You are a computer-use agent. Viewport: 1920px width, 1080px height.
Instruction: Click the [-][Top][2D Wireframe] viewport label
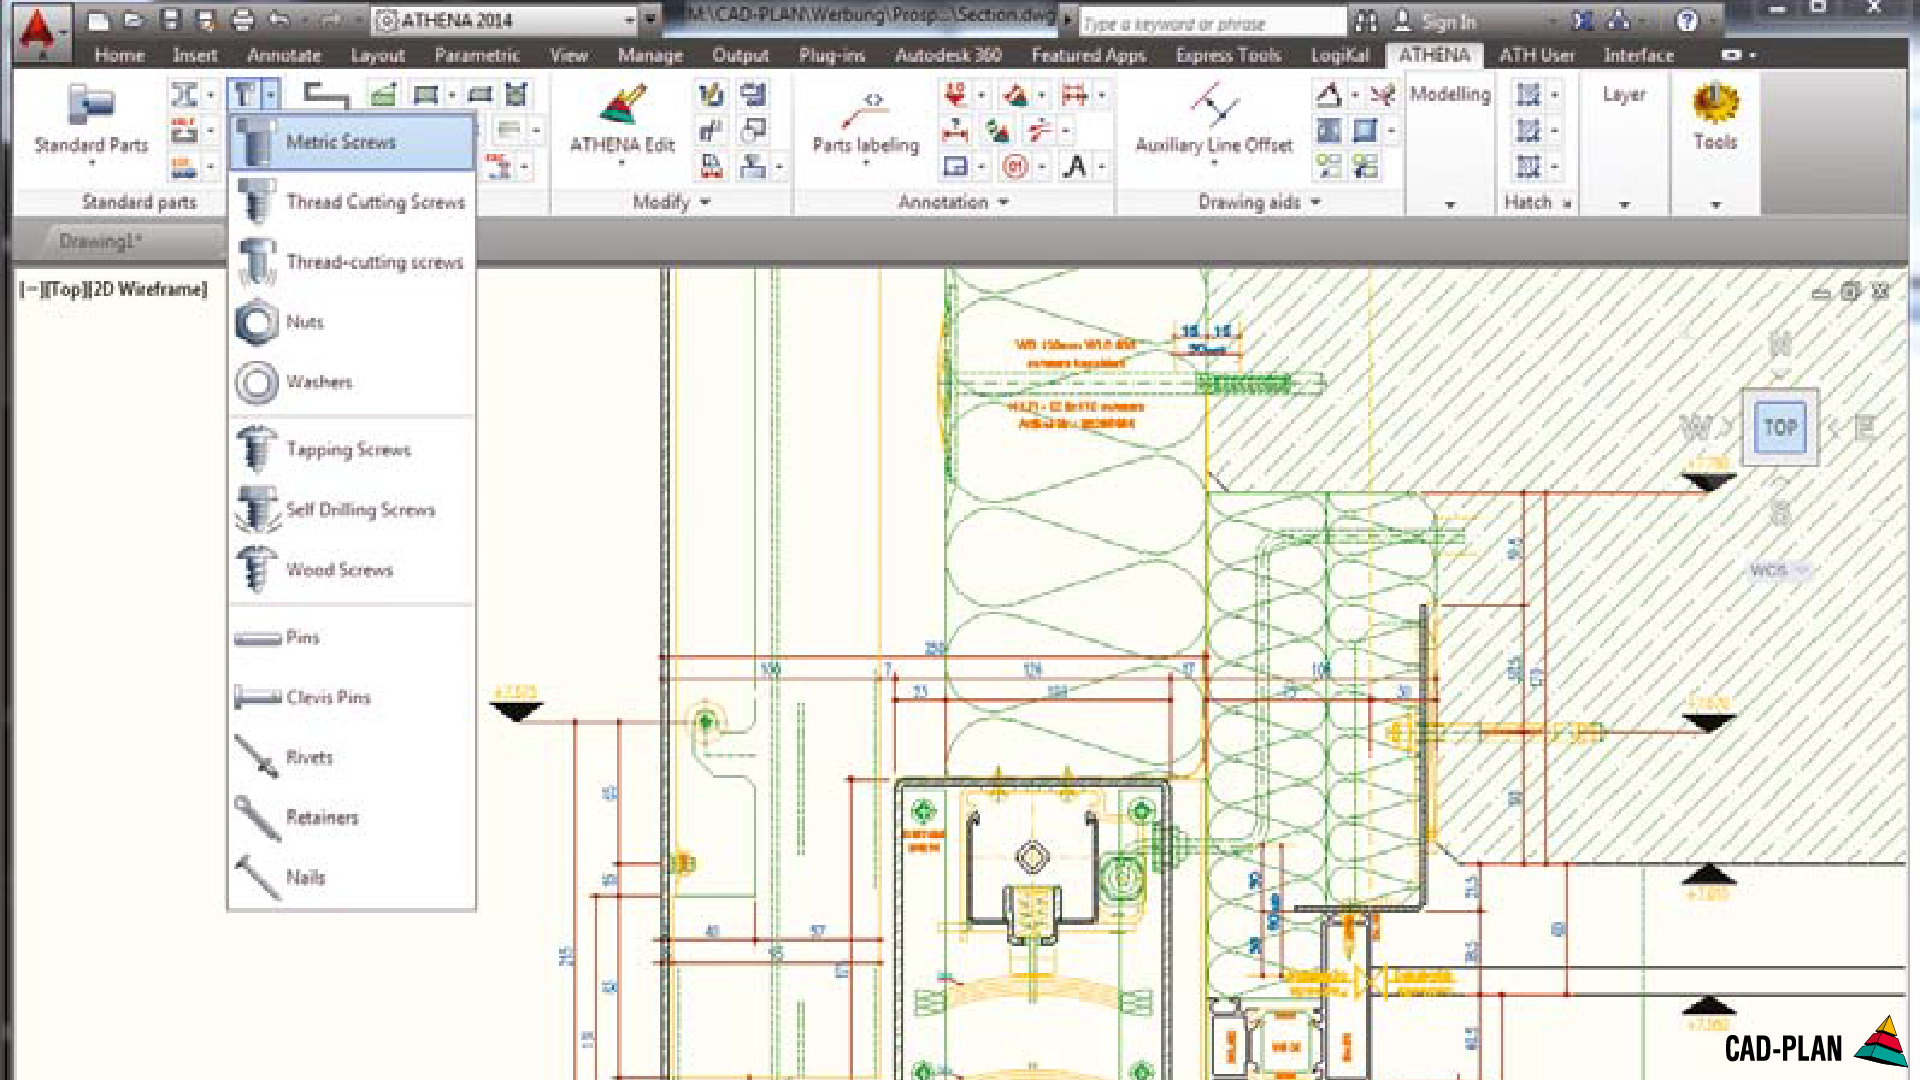point(113,289)
